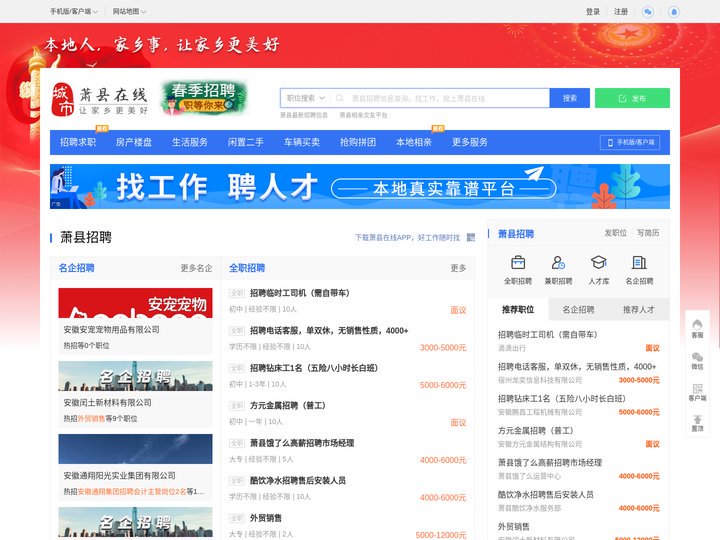Screen dimensions: 720x540
Task: Open 找工作 聘人才 banner ad
Action: [360, 186]
